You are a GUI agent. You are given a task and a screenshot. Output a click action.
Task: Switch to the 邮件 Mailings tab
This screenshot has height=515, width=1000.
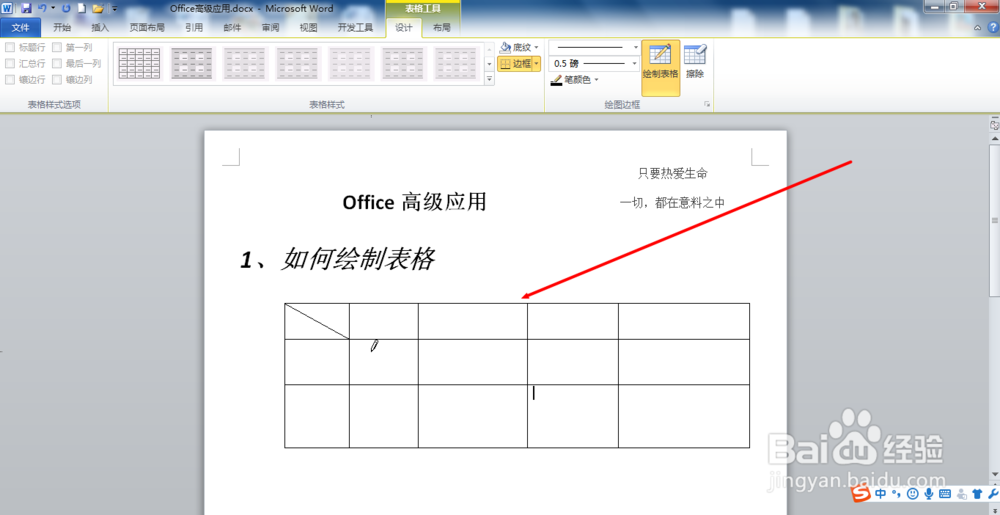click(x=232, y=27)
